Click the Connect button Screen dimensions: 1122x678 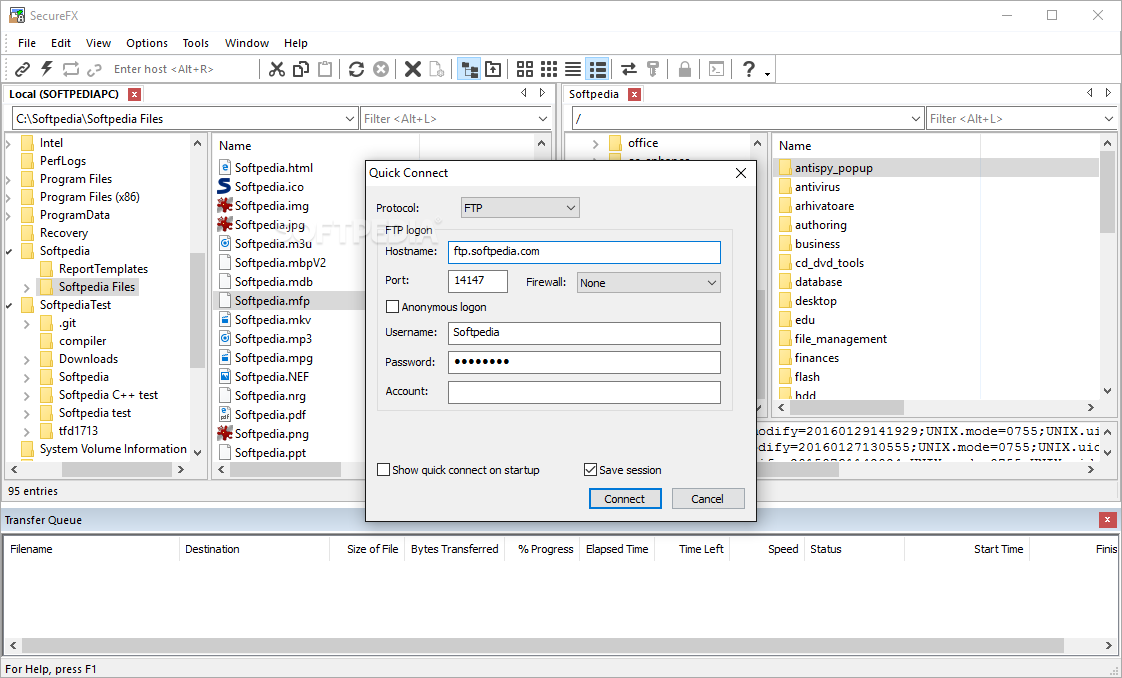point(625,498)
